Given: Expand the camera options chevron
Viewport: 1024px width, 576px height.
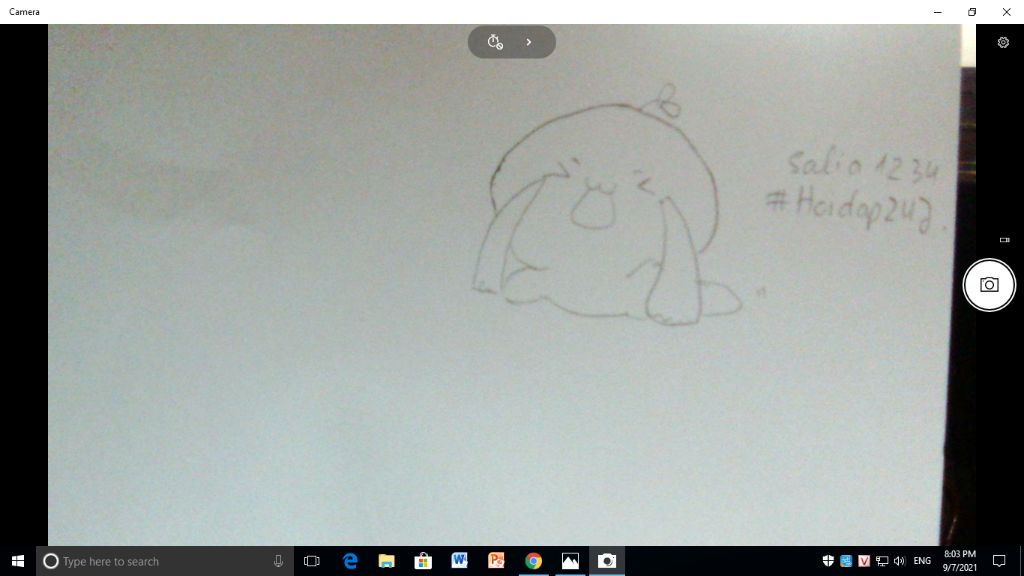Looking at the screenshot, I should point(529,42).
